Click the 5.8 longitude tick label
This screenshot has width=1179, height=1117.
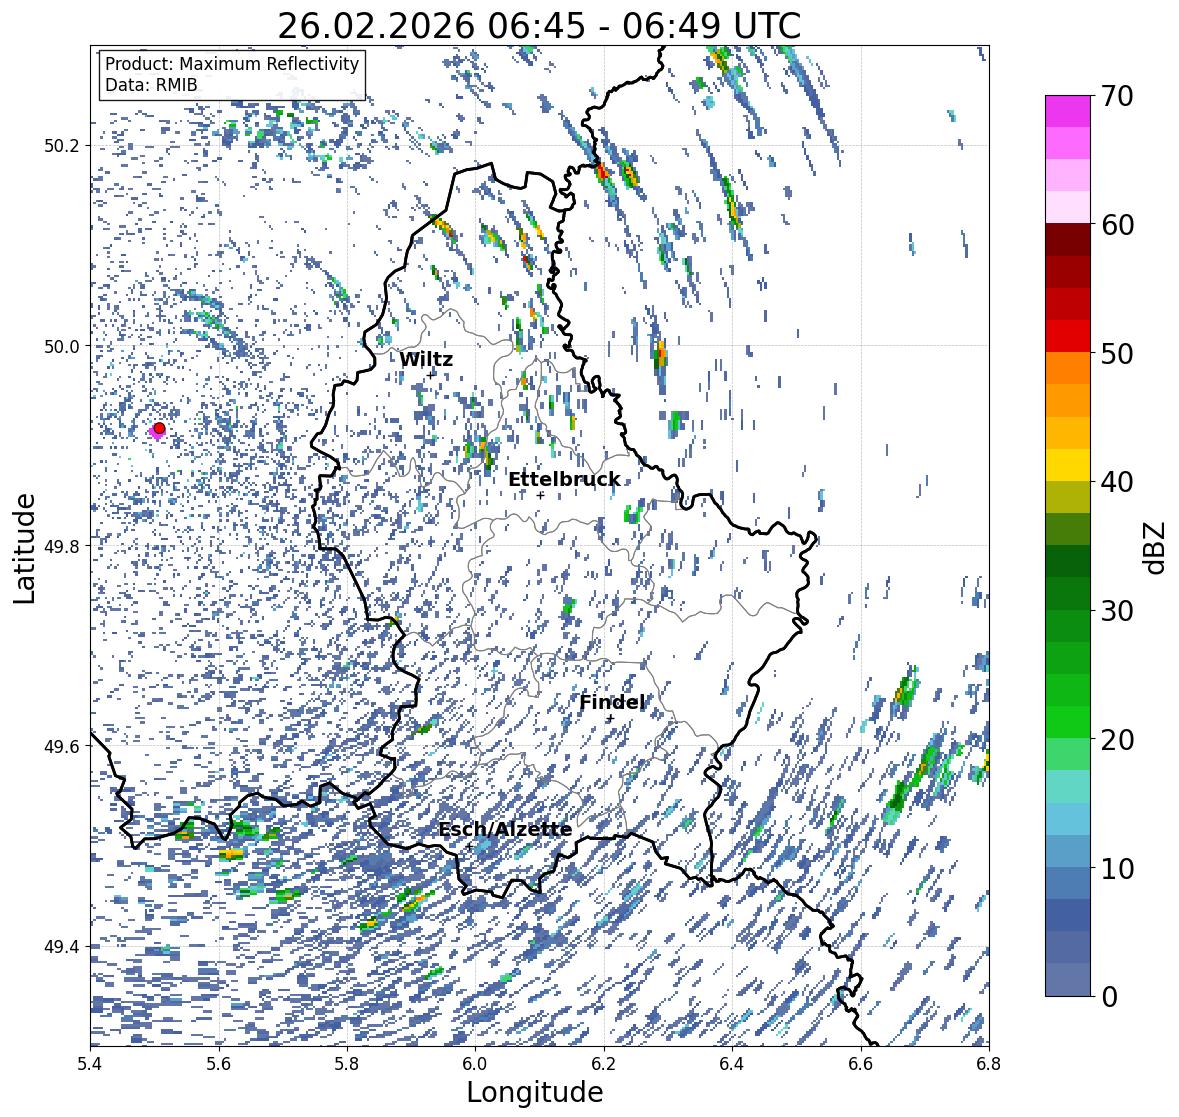[347, 1064]
